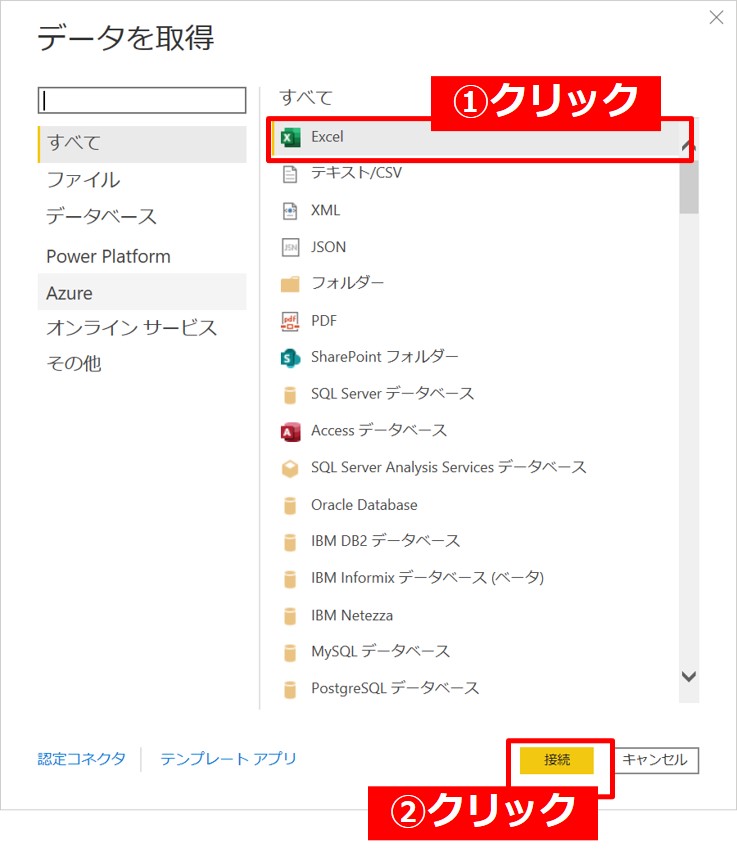Pick the PDF connector icon

point(290,321)
